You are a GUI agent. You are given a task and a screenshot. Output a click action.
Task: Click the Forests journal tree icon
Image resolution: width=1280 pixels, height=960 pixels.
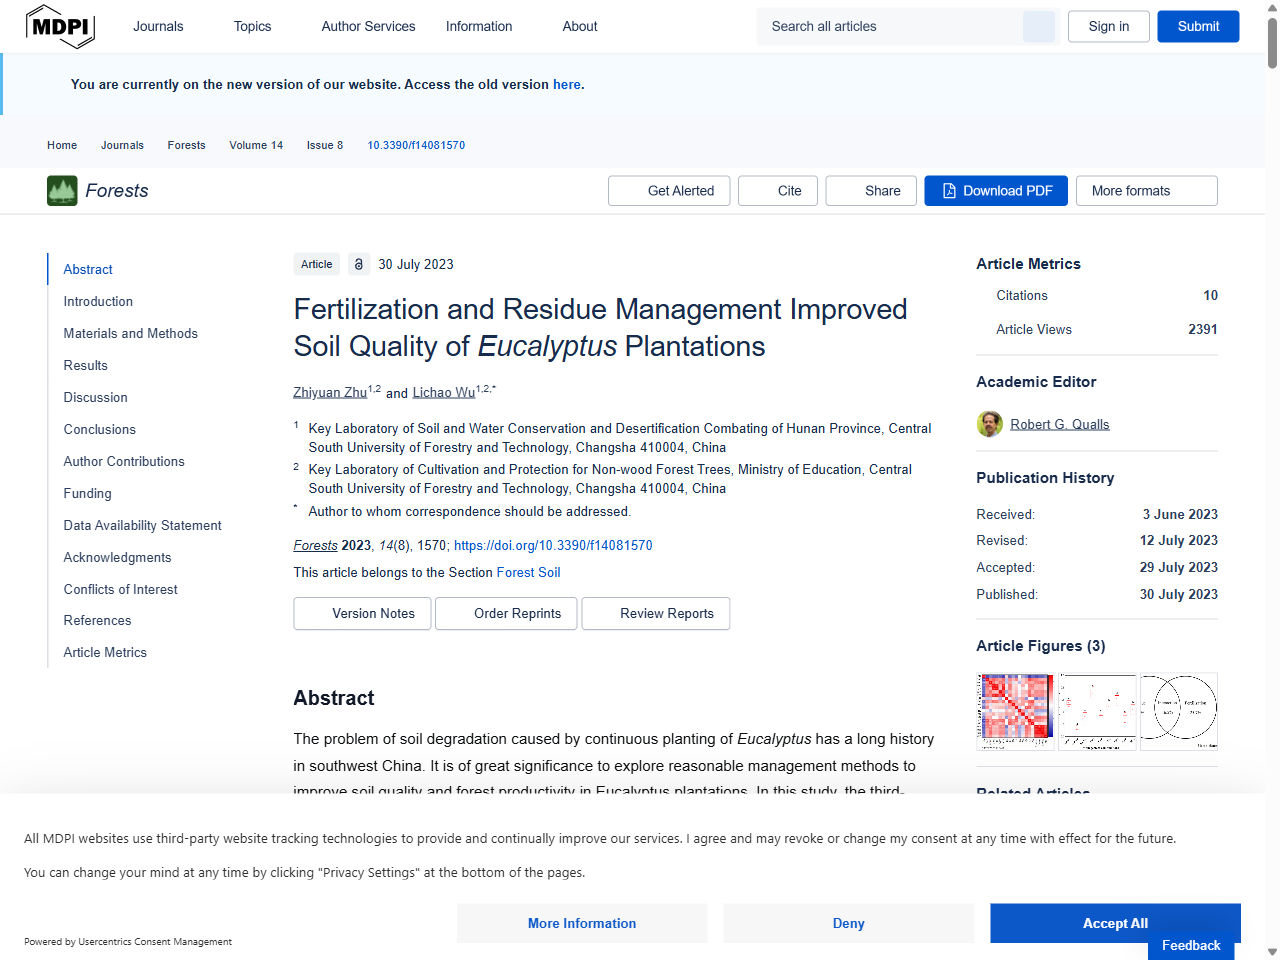point(62,191)
